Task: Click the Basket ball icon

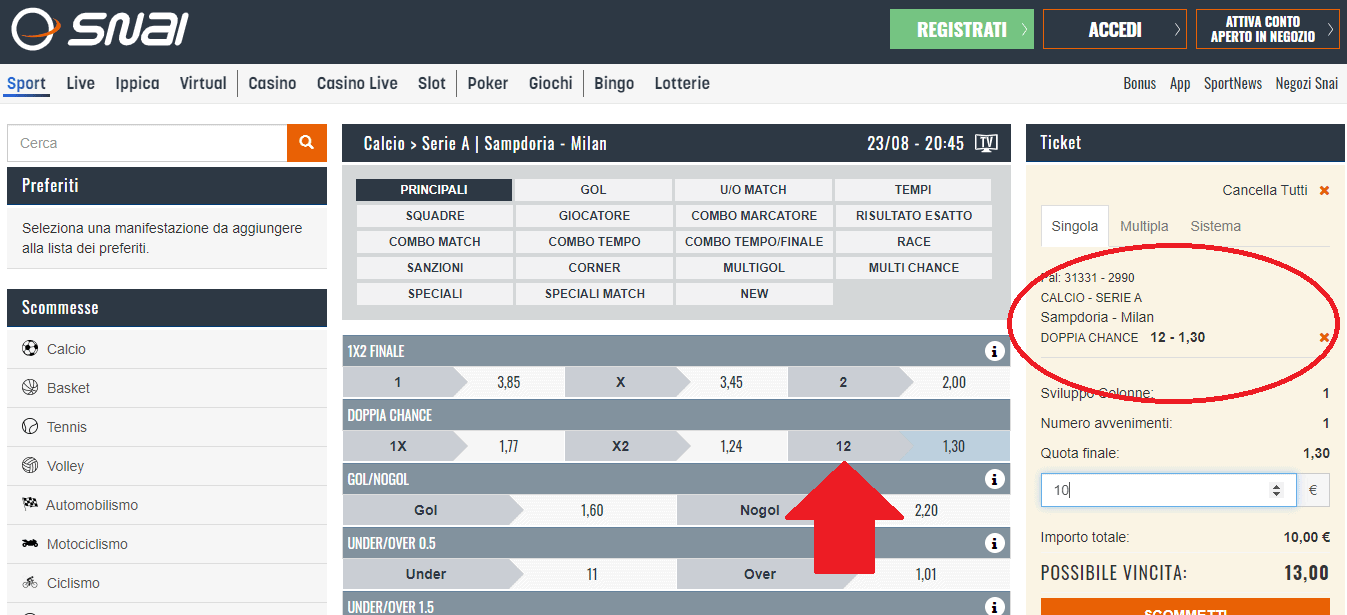Action: [29, 388]
